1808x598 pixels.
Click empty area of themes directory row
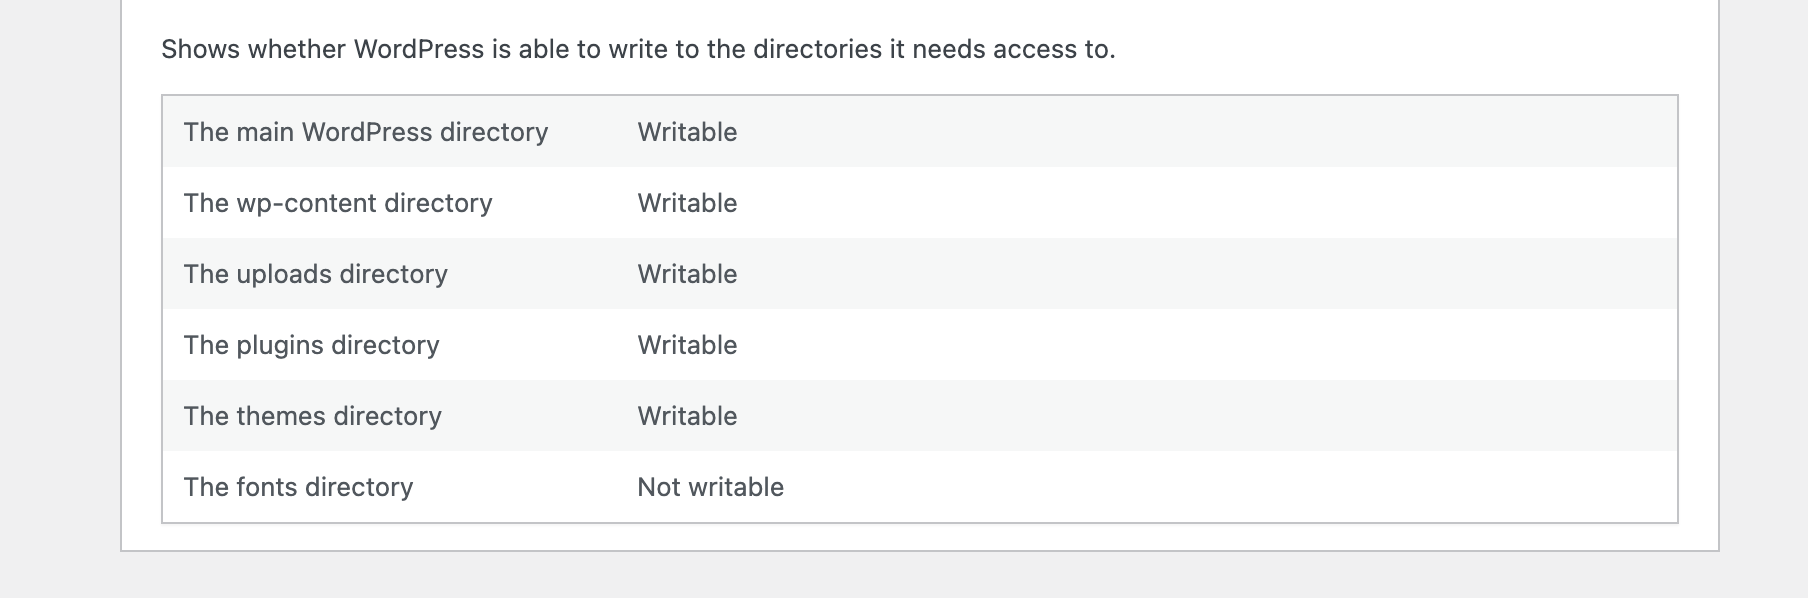point(1200,416)
